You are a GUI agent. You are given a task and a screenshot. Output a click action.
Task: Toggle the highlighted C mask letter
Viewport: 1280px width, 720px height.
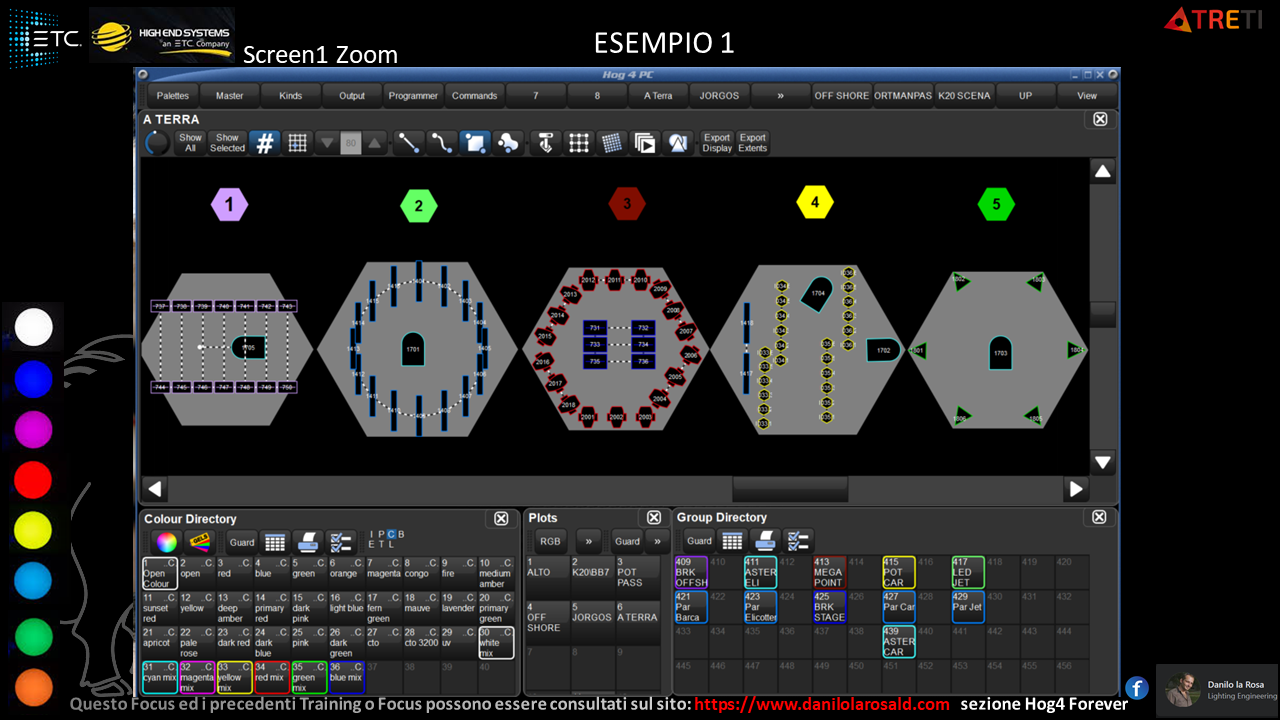click(x=392, y=534)
